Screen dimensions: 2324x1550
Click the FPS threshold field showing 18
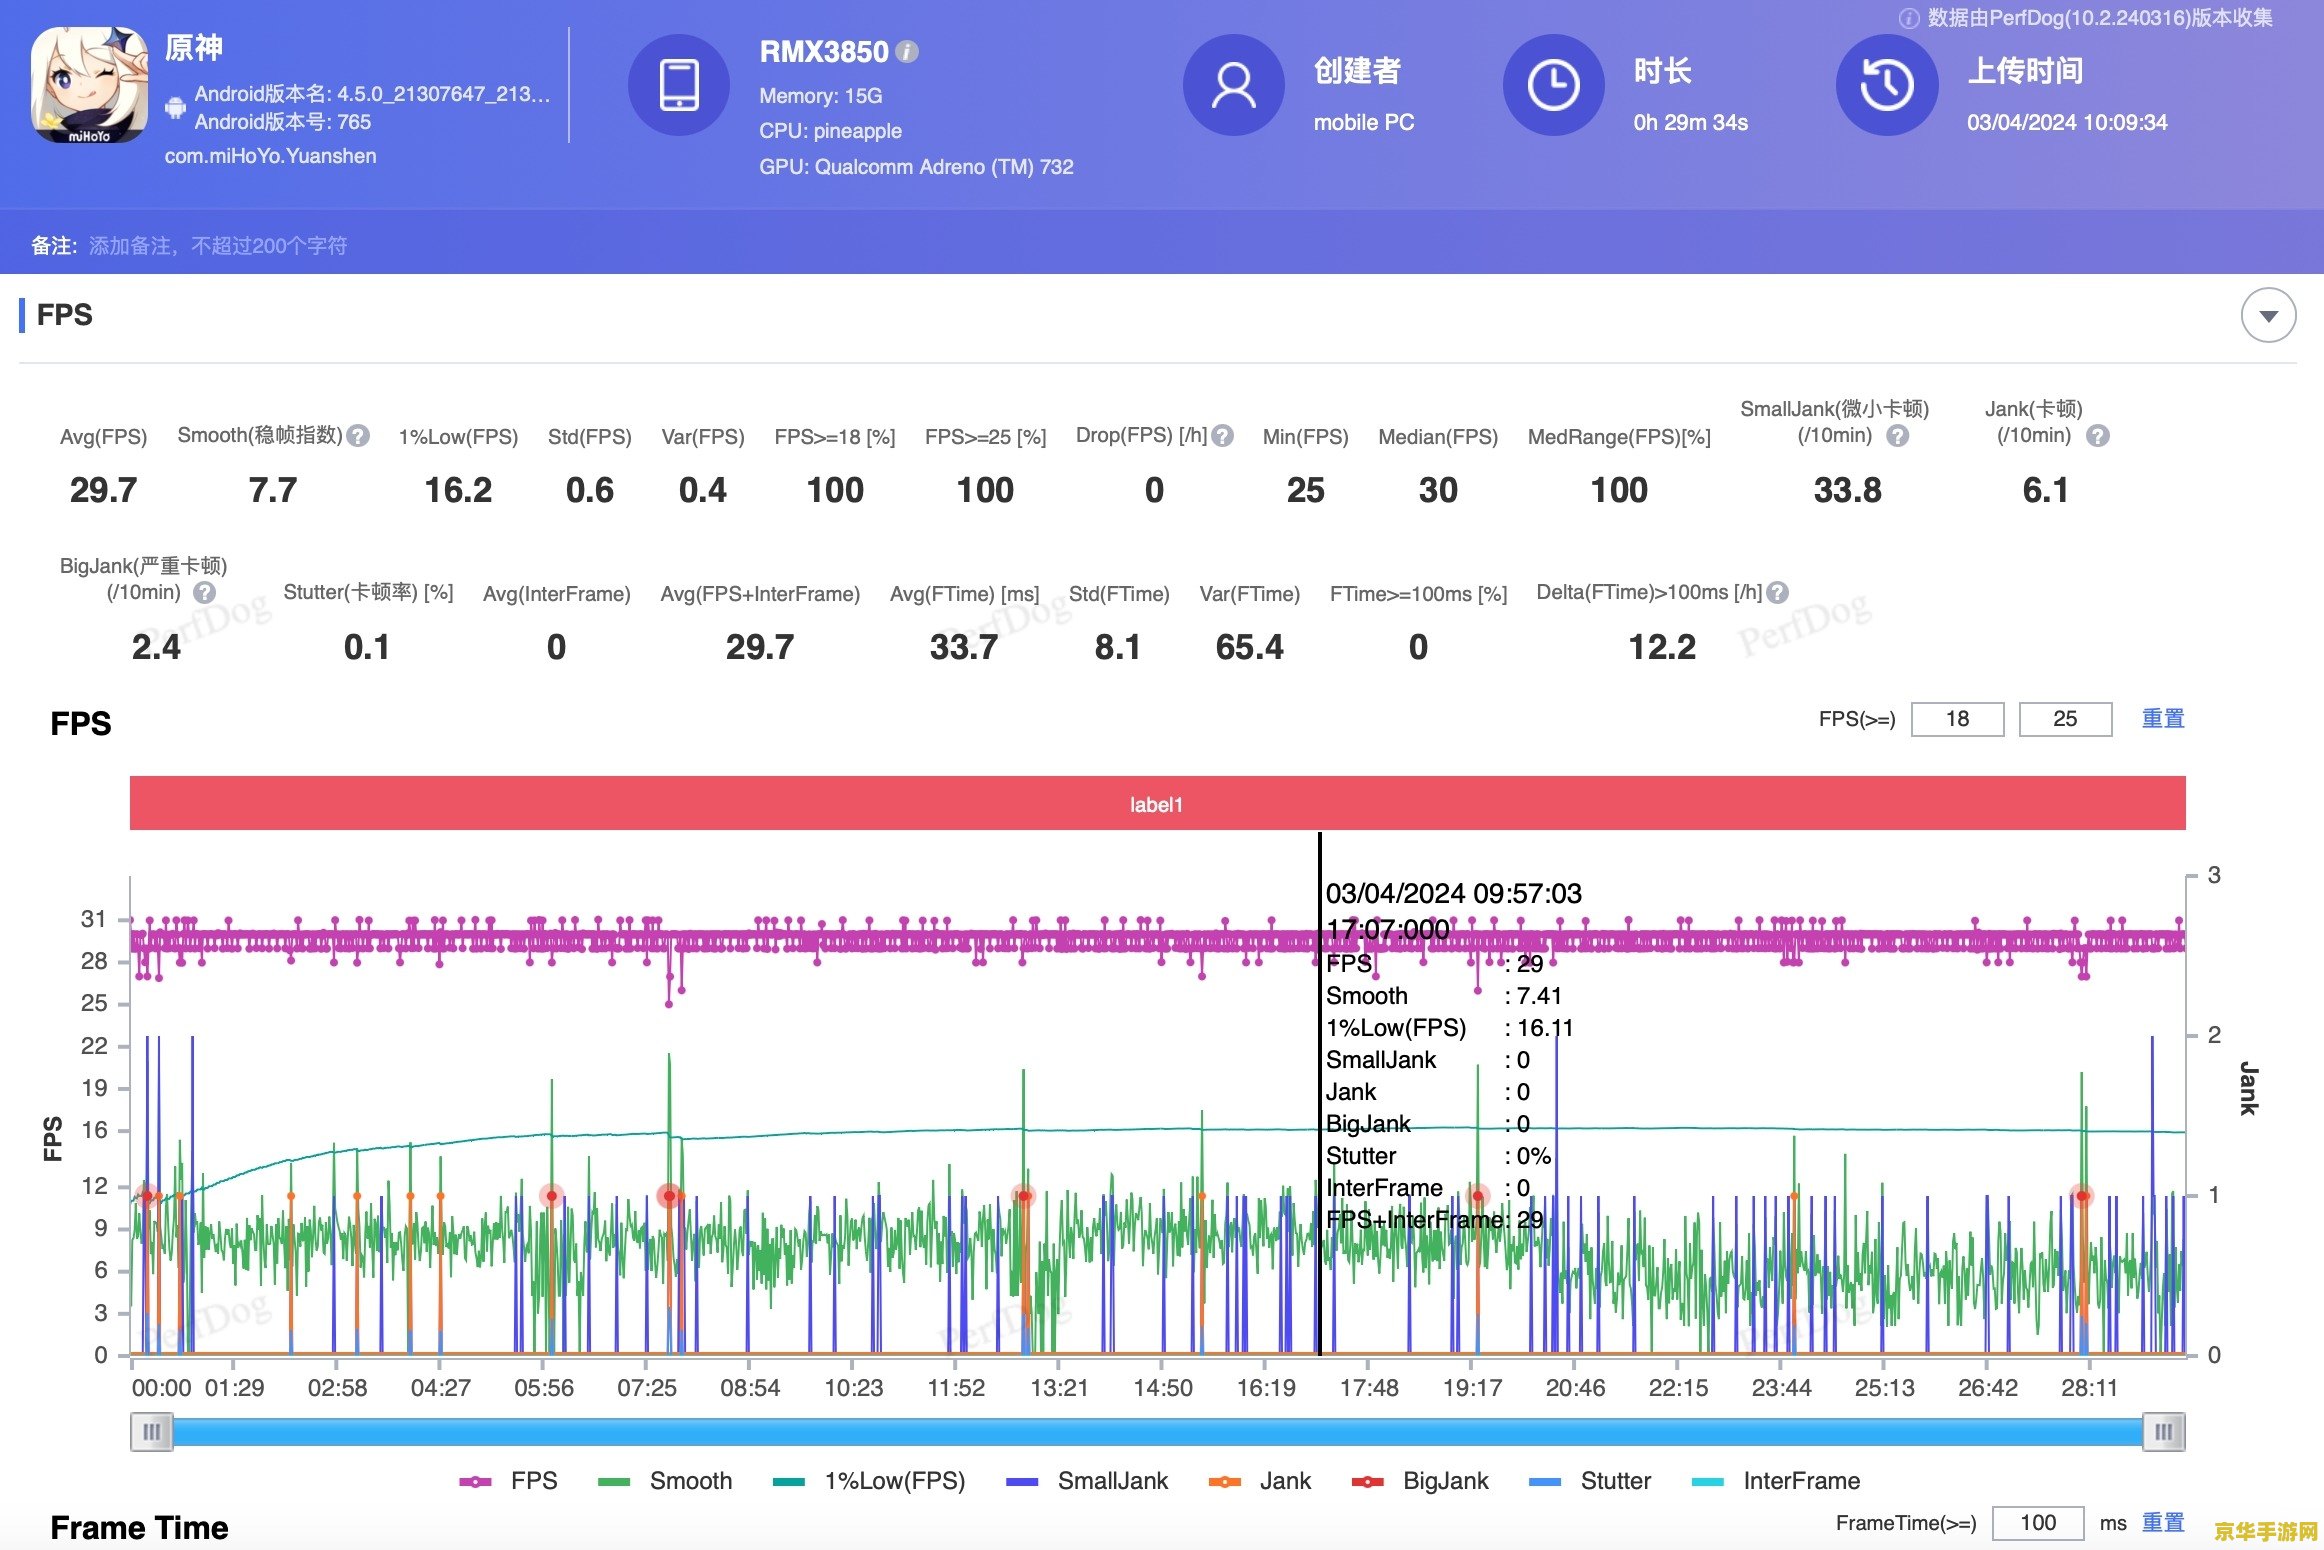pyautogui.click(x=1957, y=719)
